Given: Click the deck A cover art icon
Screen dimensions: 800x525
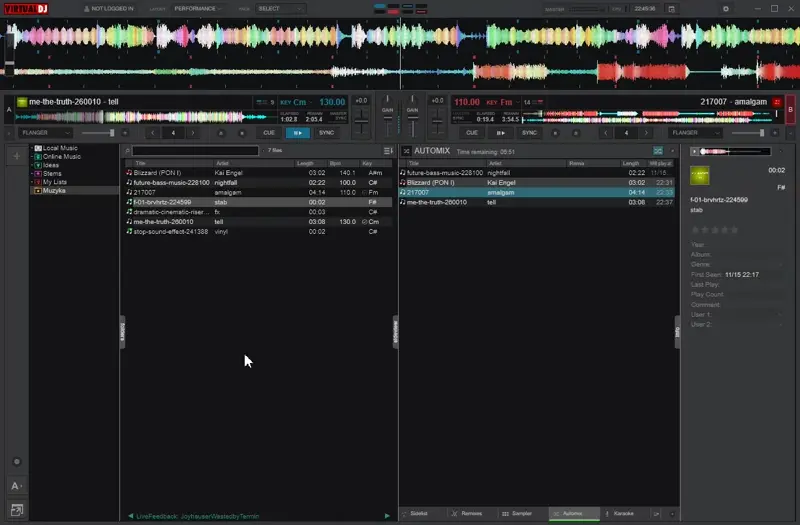Looking at the screenshot, I should [x=22, y=102].
